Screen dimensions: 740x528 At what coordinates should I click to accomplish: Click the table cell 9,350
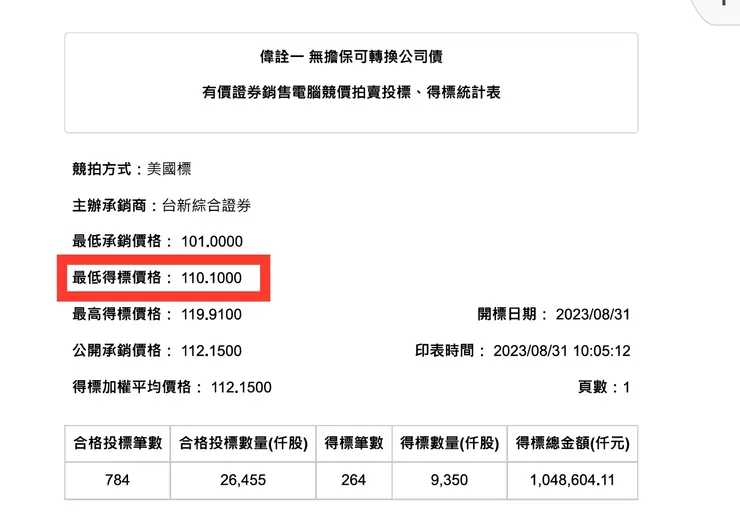tap(449, 480)
